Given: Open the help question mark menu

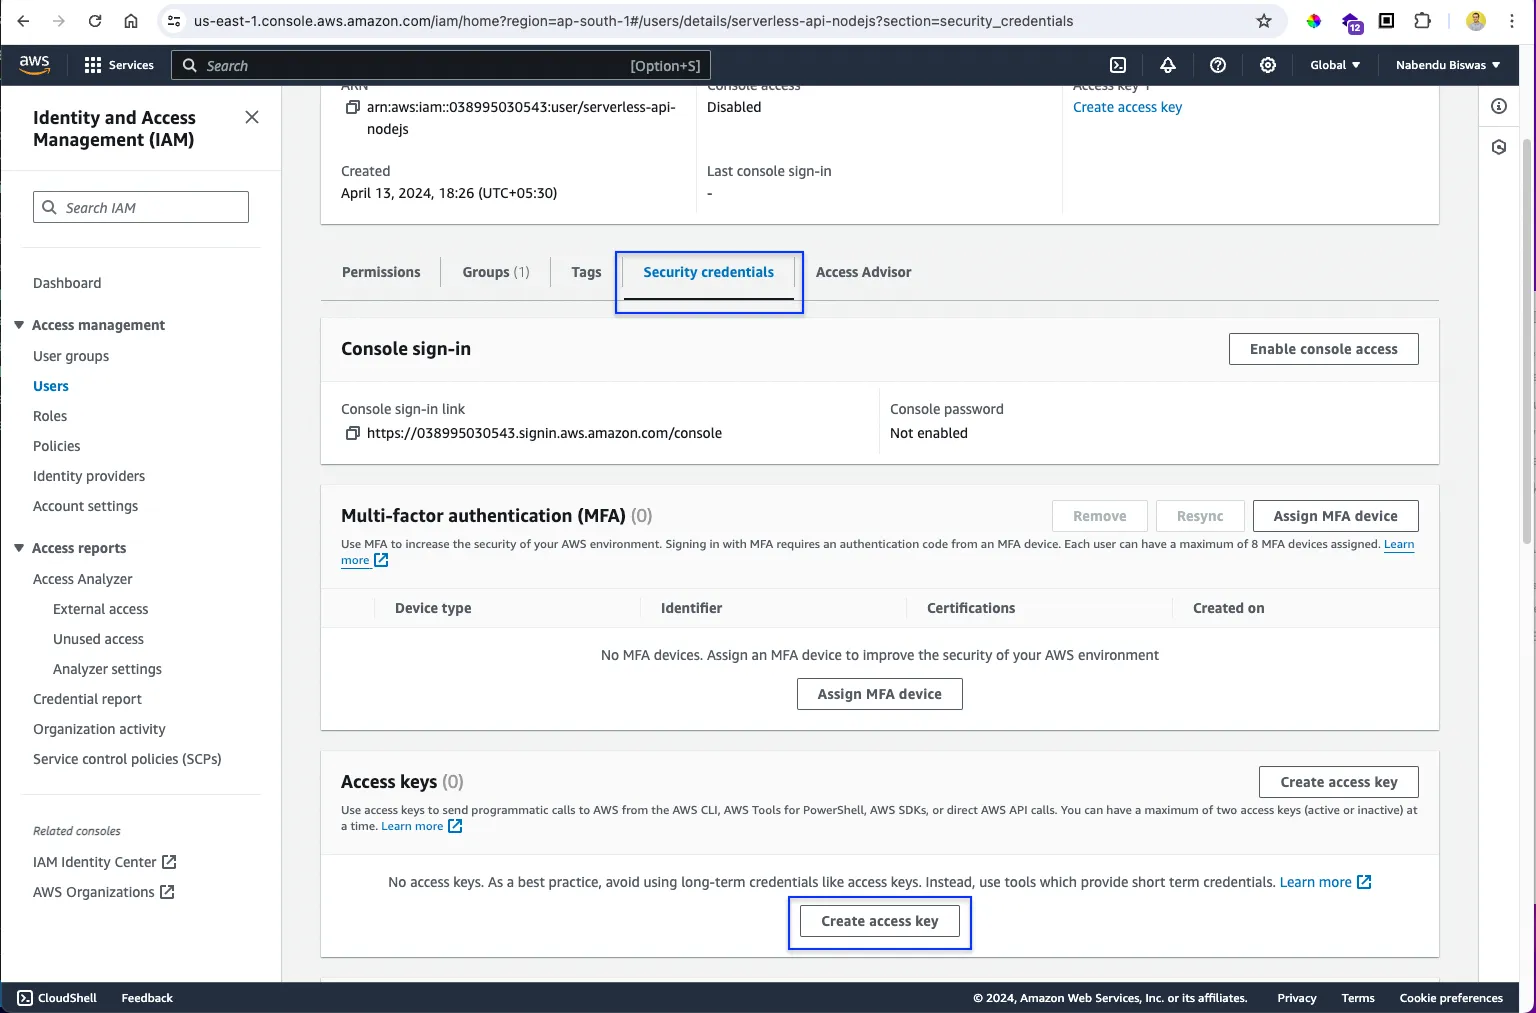Looking at the screenshot, I should [1218, 65].
